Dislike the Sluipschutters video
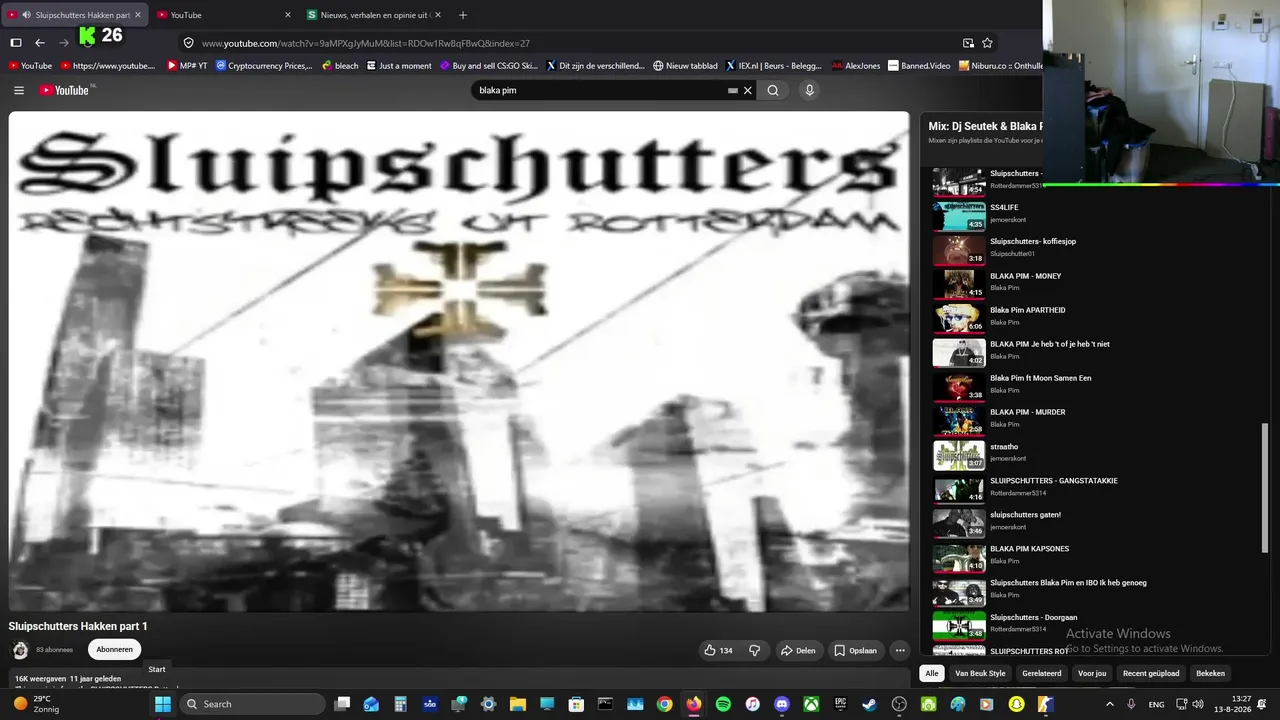 [x=754, y=650]
